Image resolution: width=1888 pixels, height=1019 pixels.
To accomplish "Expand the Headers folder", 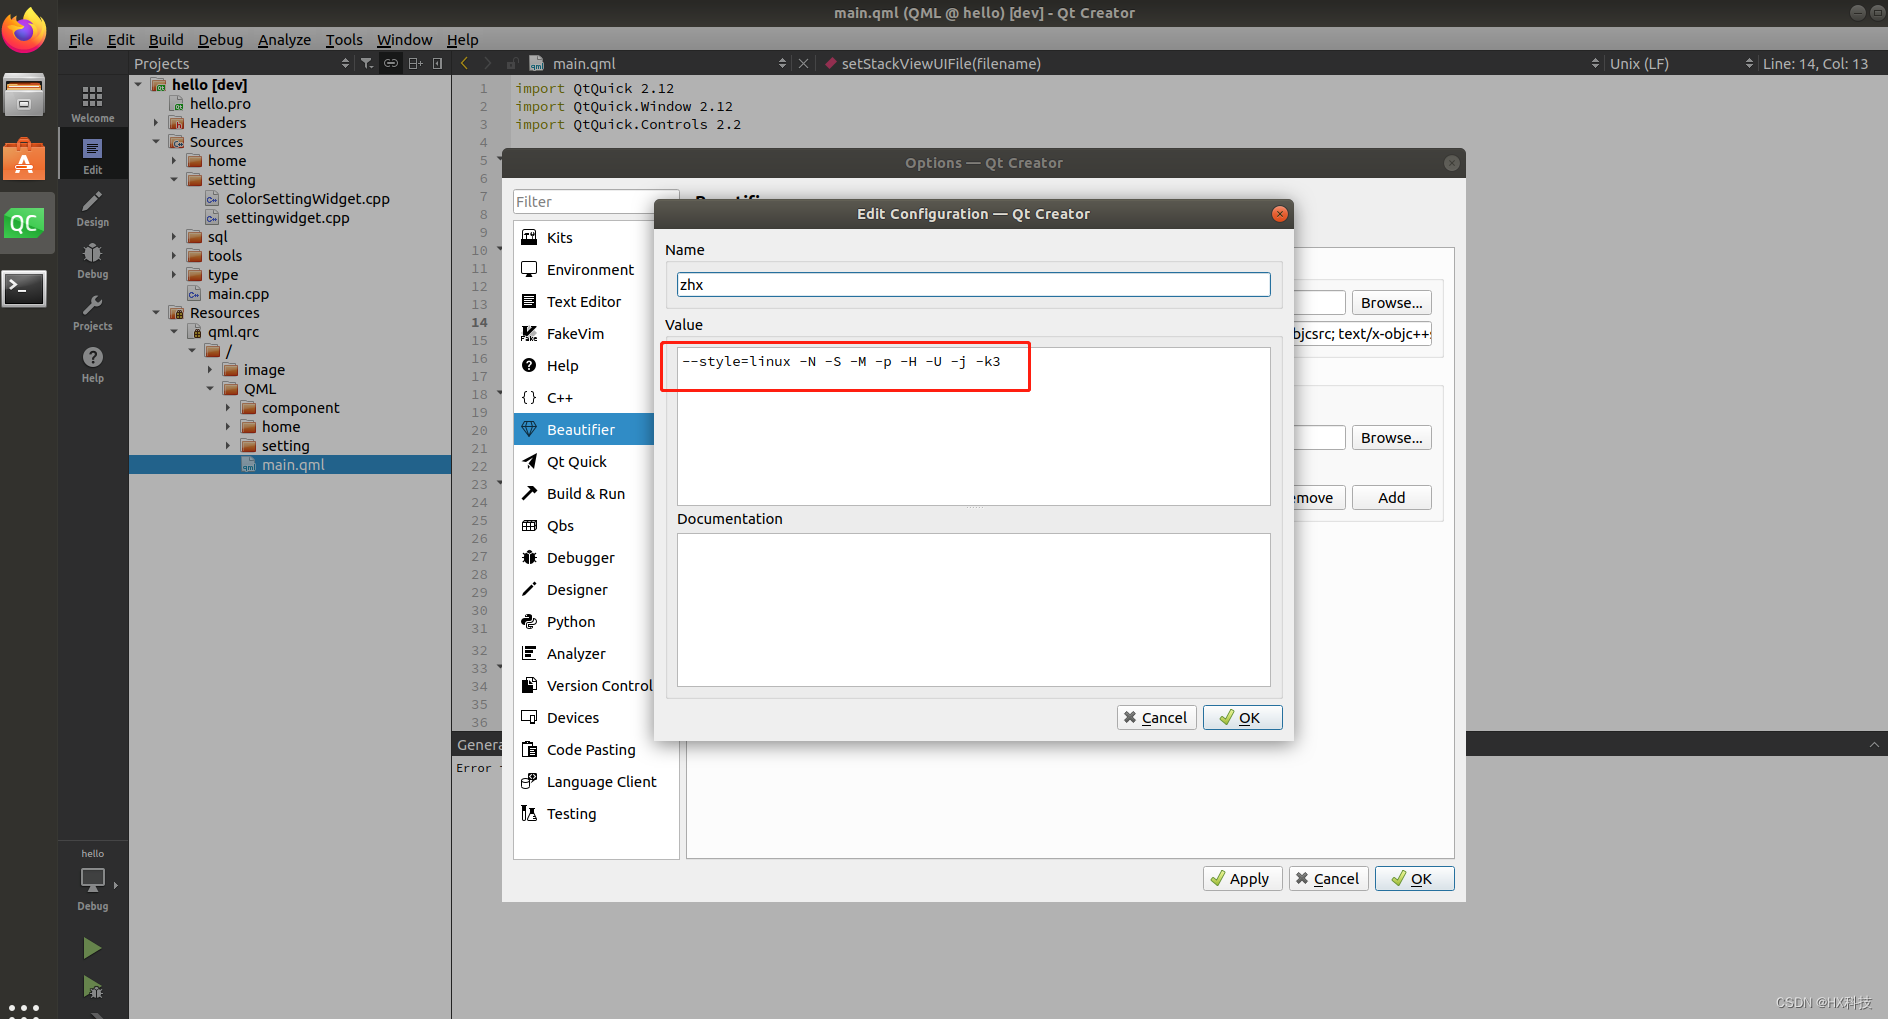I will 156,123.
